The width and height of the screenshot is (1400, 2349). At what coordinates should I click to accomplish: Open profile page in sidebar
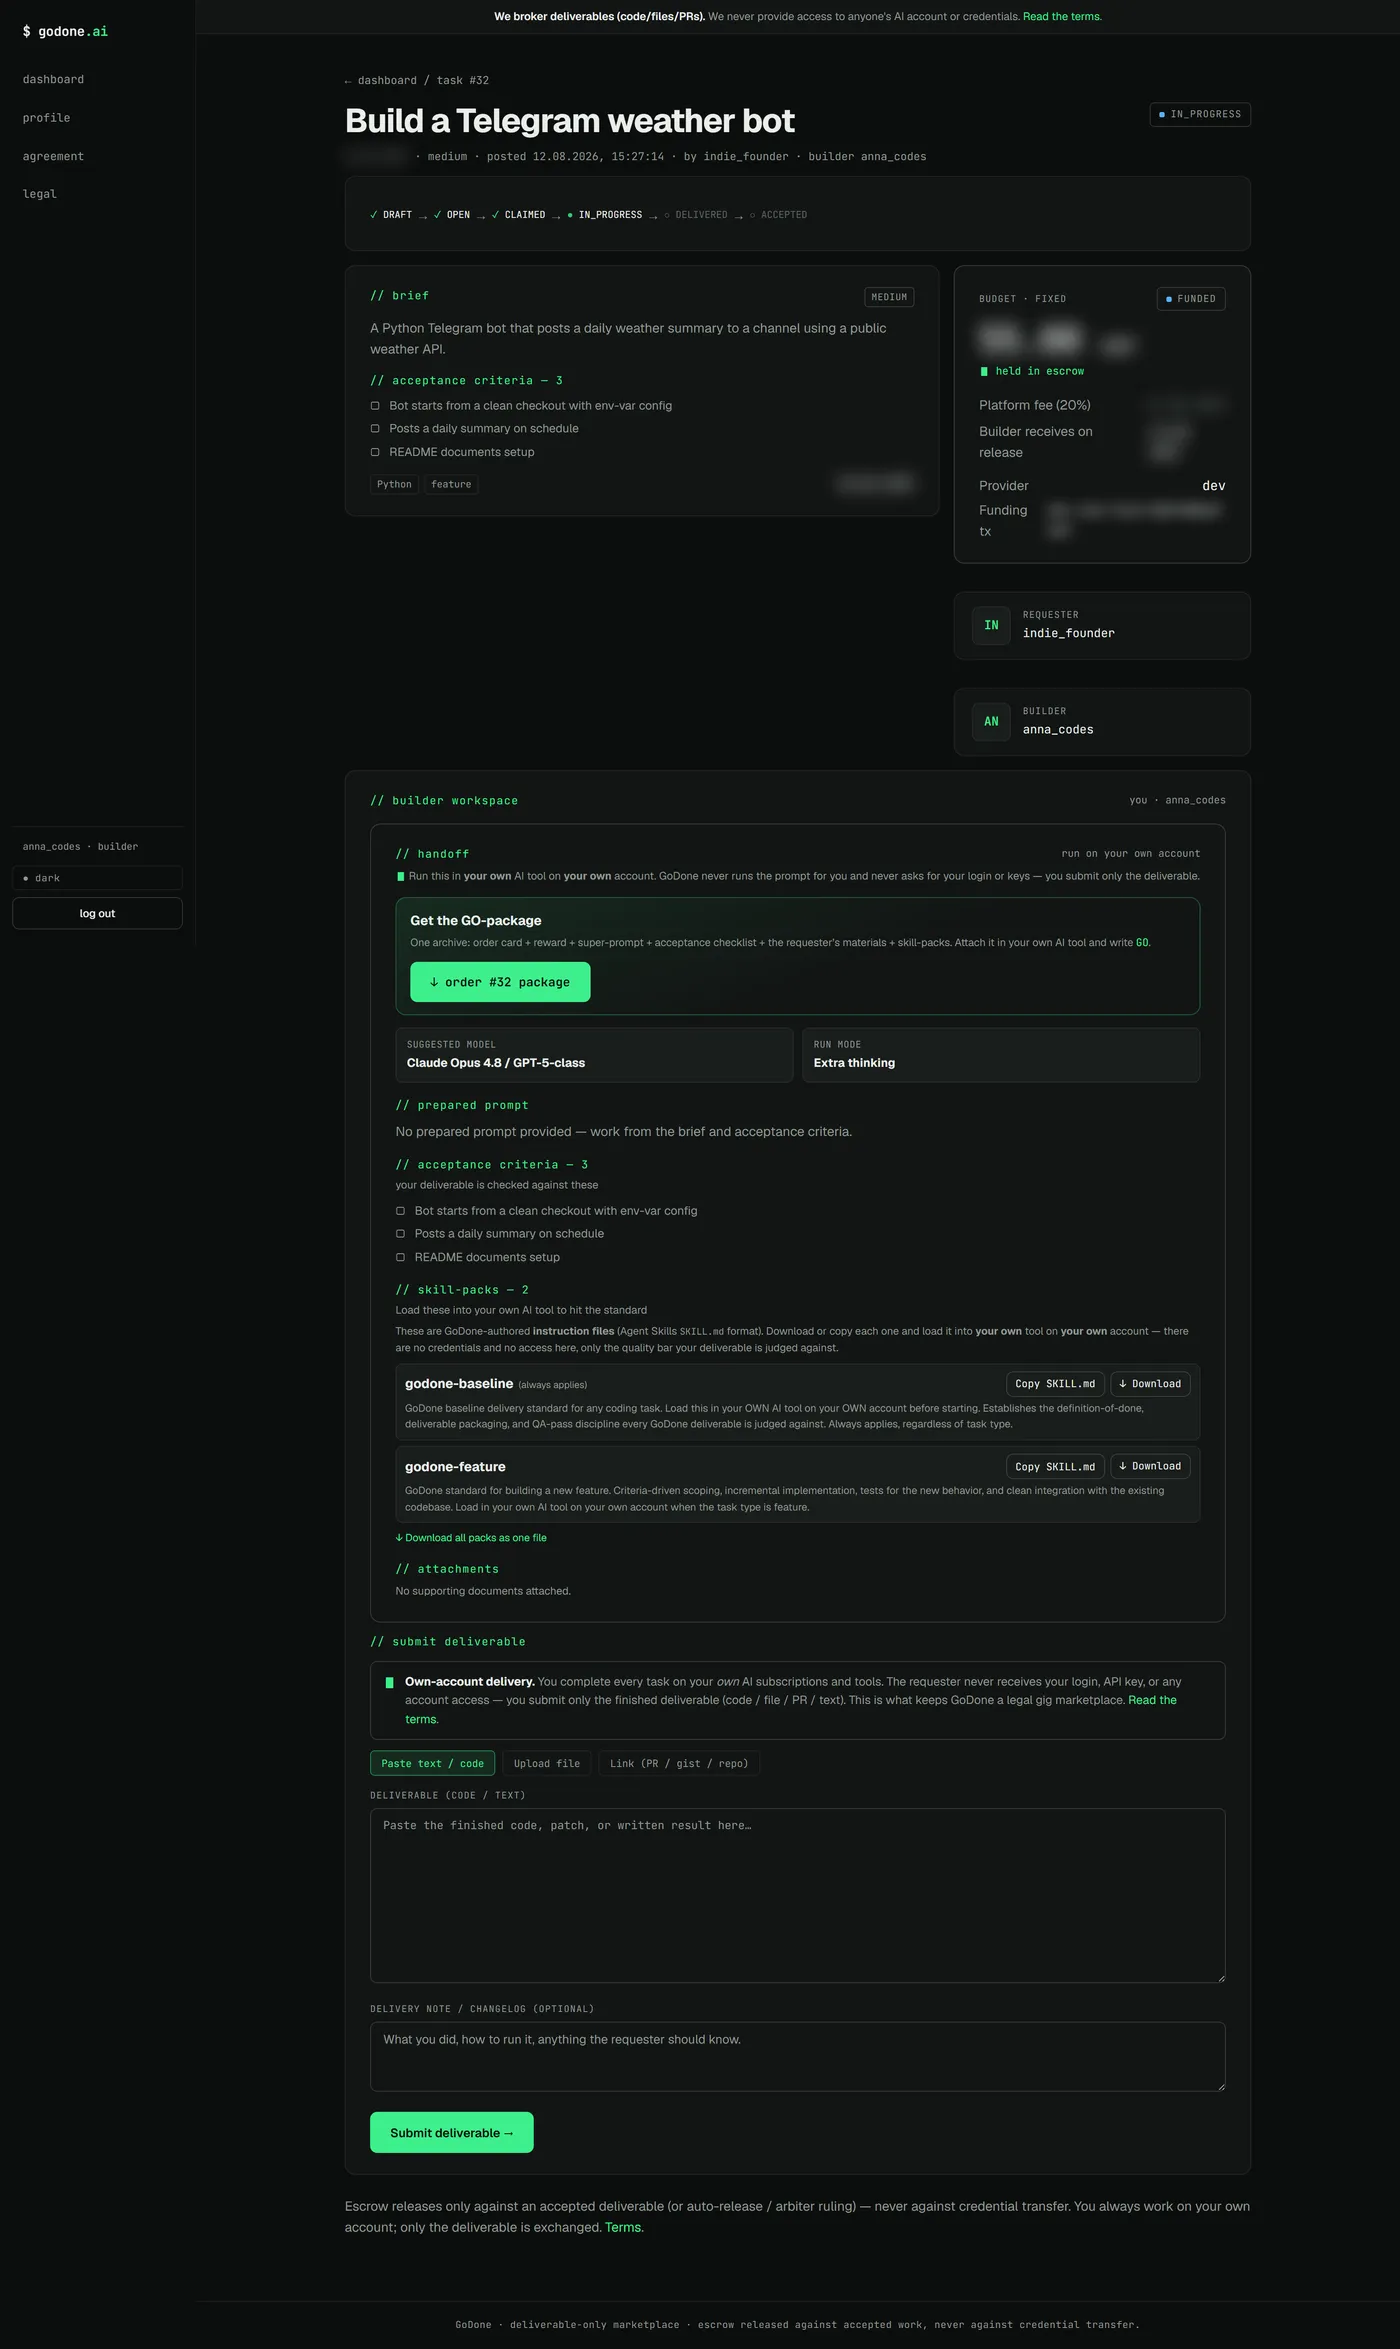click(47, 118)
